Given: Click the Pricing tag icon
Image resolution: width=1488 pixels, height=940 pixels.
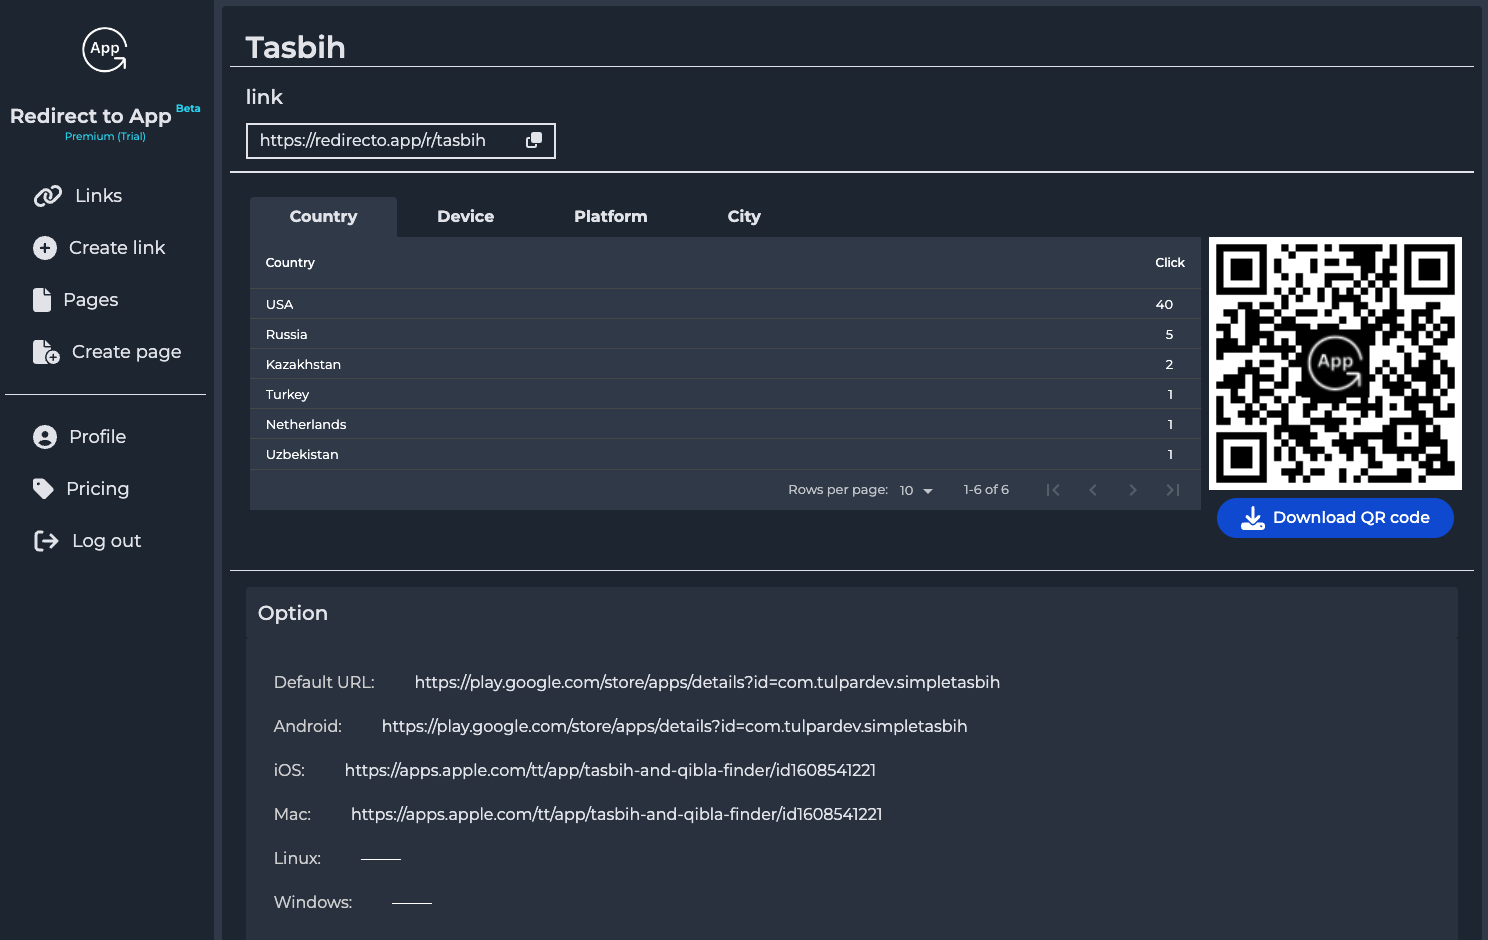Looking at the screenshot, I should pyautogui.click(x=43, y=489).
